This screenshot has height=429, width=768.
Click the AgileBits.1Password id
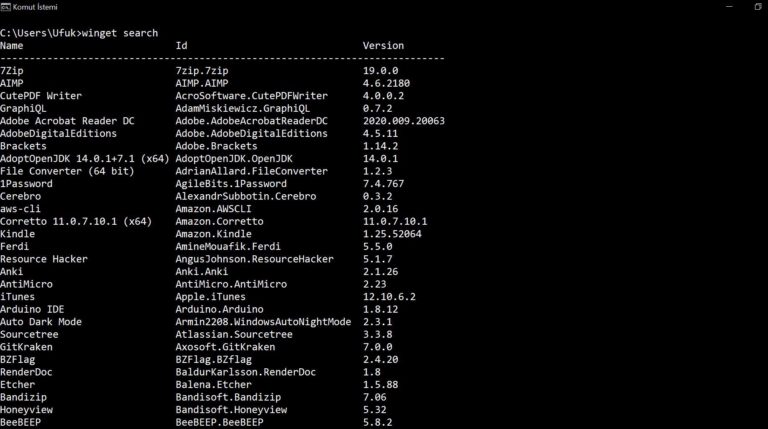[x=231, y=184]
